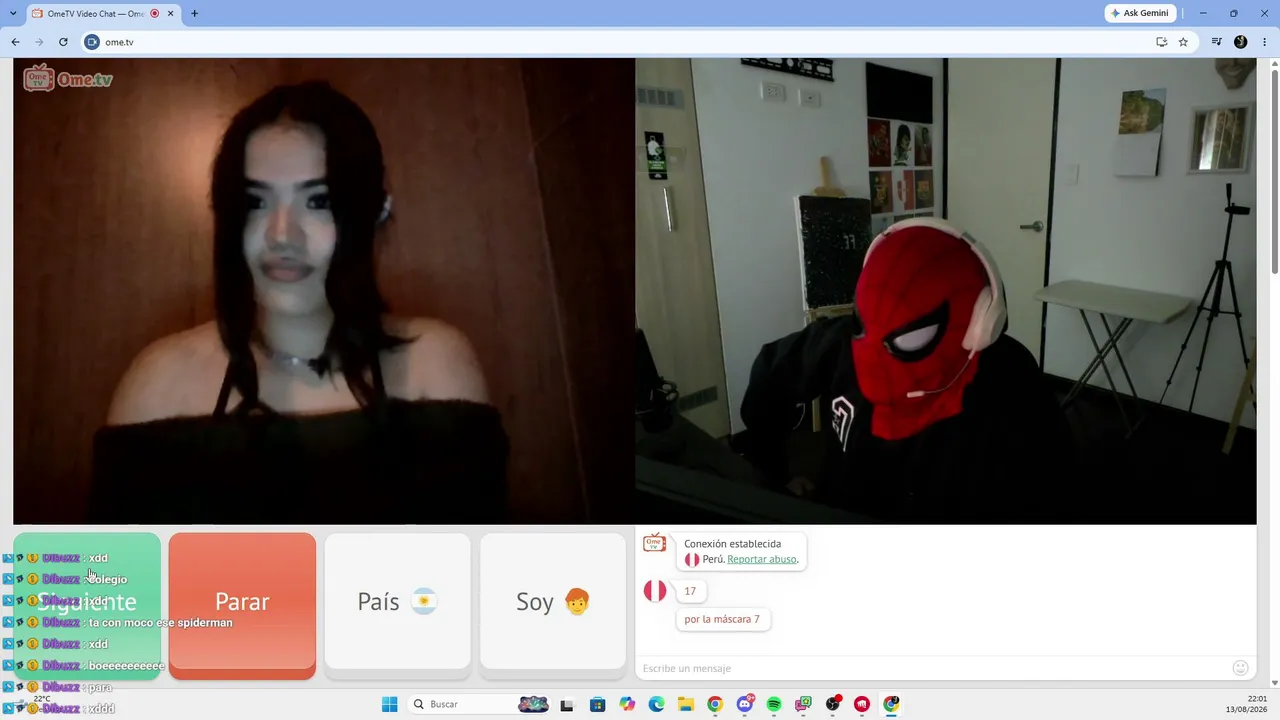The height and width of the screenshot is (720, 1280).
Task: Go back one page in Chrome
Action: [15, 42]
